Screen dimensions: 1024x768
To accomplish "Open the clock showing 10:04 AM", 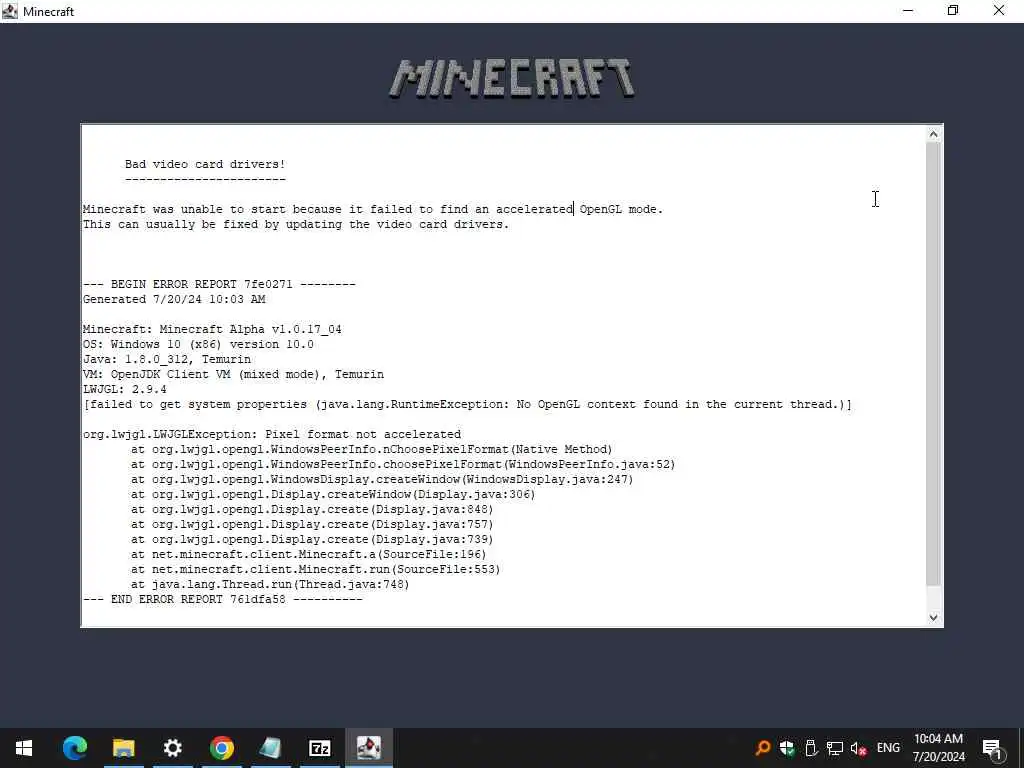I will [x=938, y=748].
